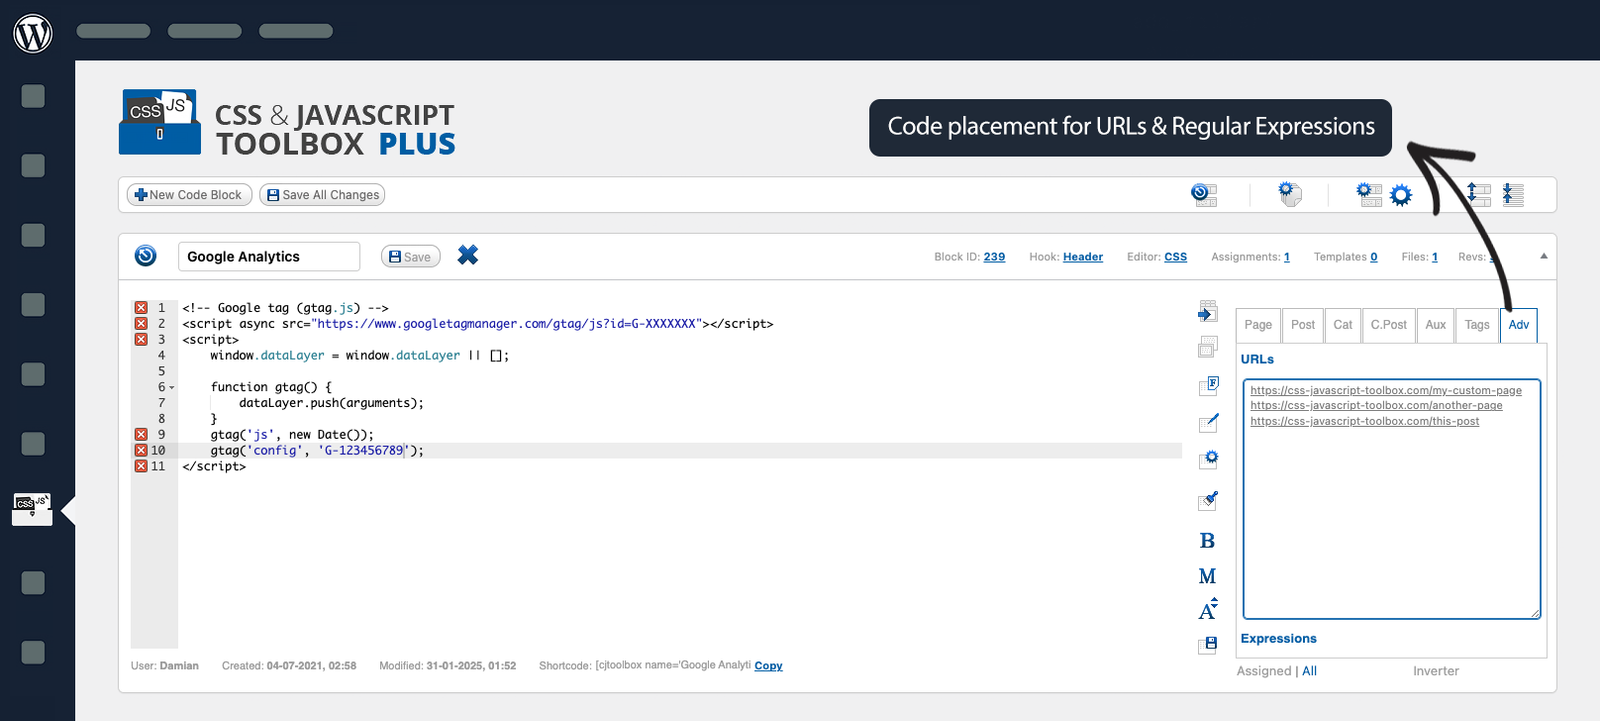
Task: Open the Assignments 1 link
Action: [x=1287, y=257]
